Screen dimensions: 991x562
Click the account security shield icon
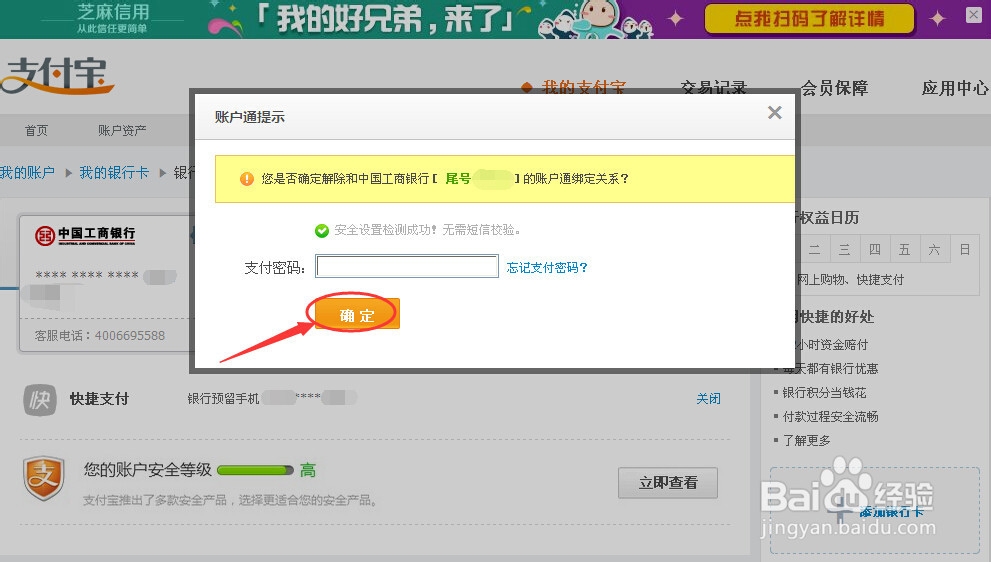coord(44,479)
